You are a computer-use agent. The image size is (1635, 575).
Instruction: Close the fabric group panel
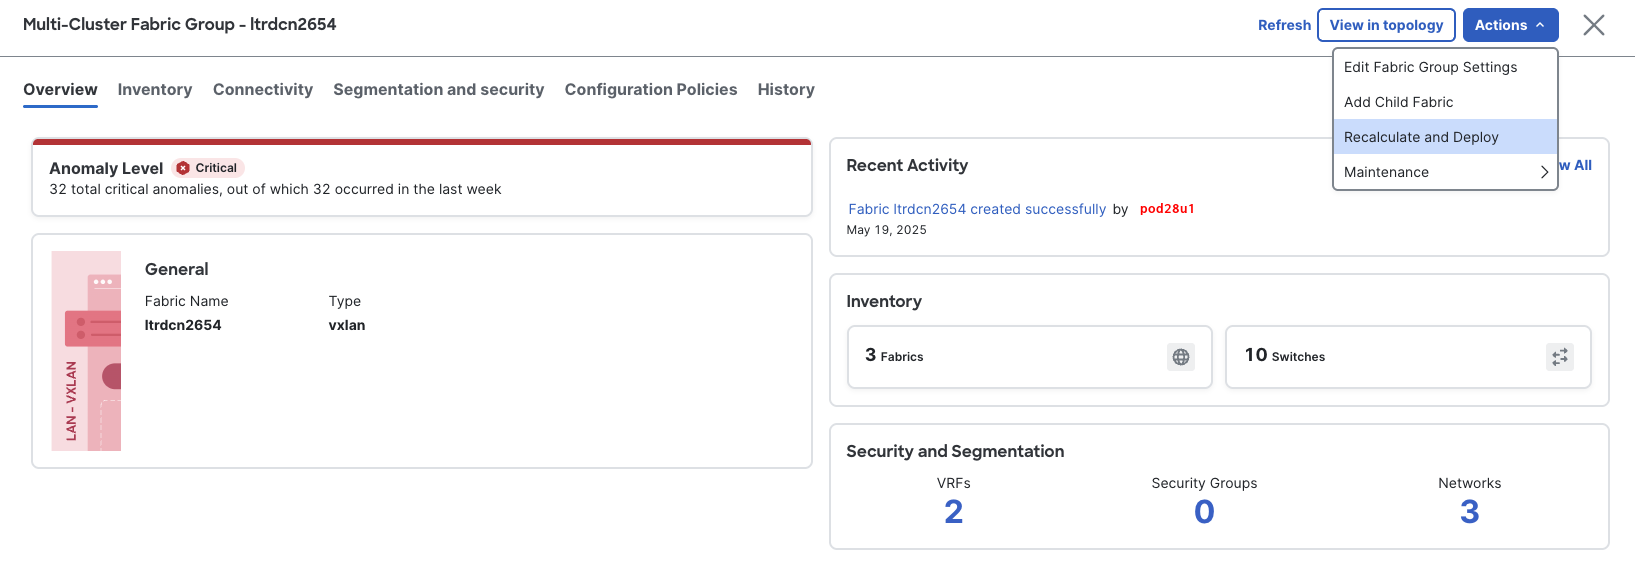1593,25
